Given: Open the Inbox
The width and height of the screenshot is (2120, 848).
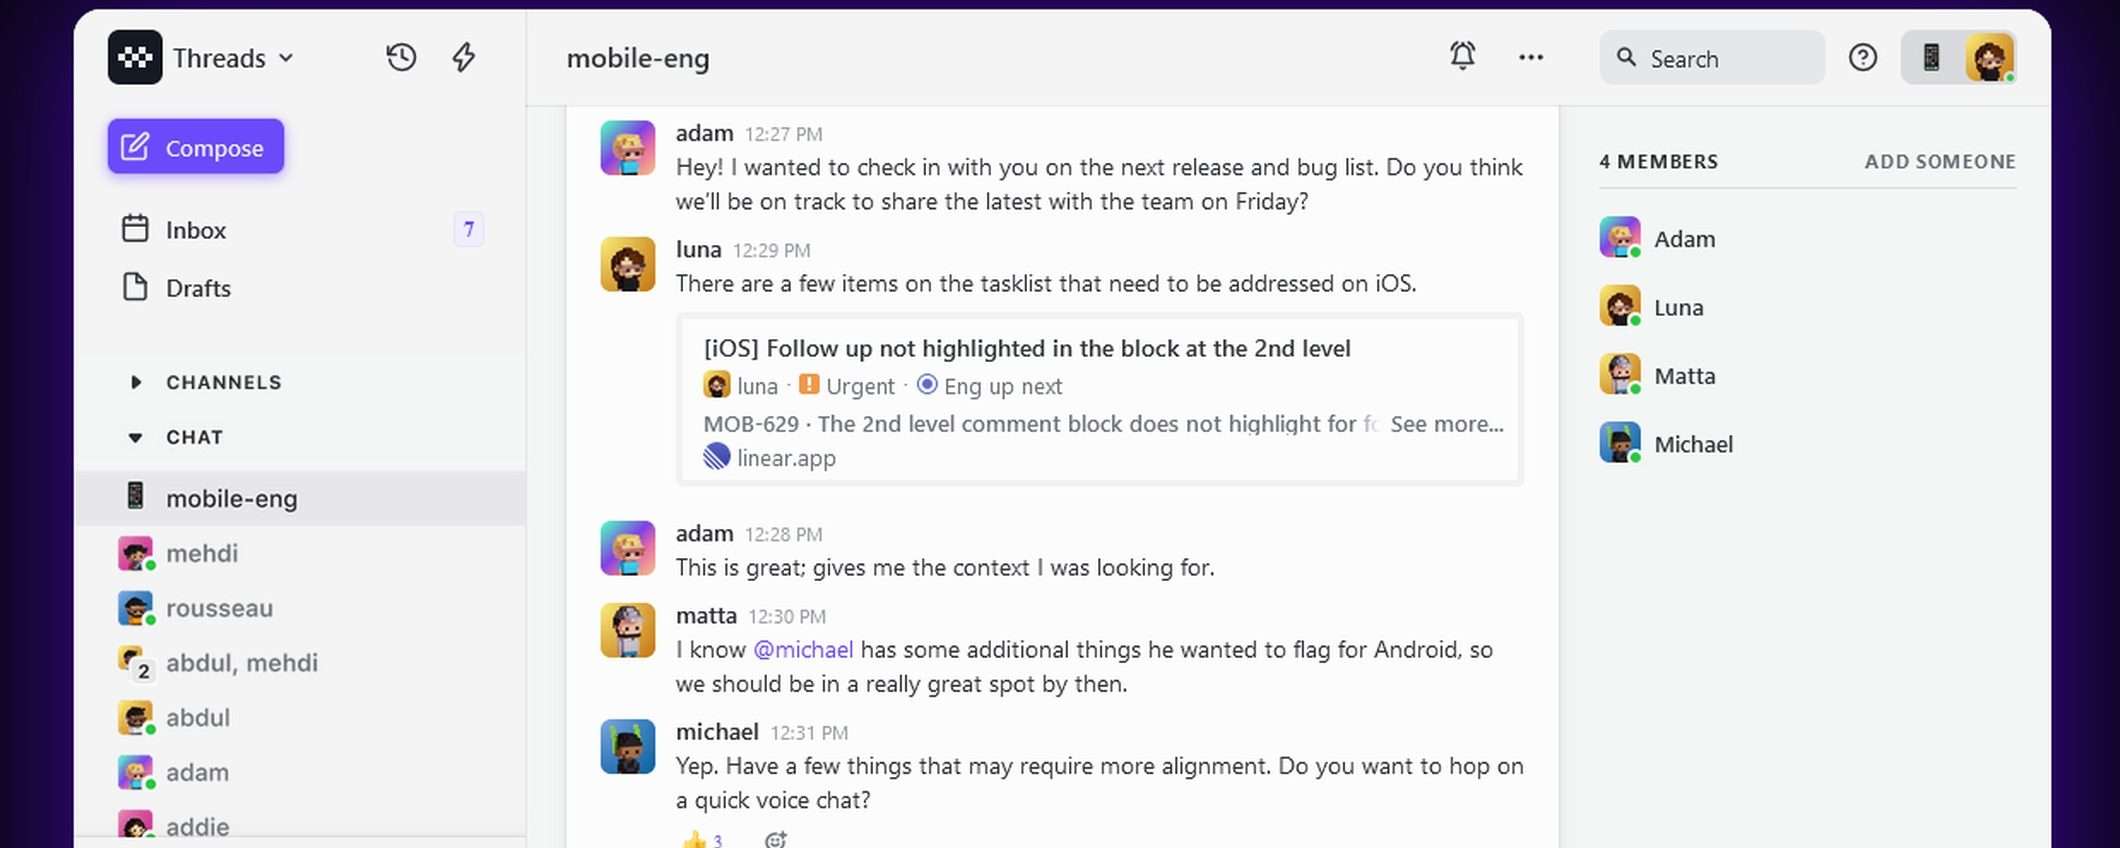Looking at the screenshot, I should (196, 230).
